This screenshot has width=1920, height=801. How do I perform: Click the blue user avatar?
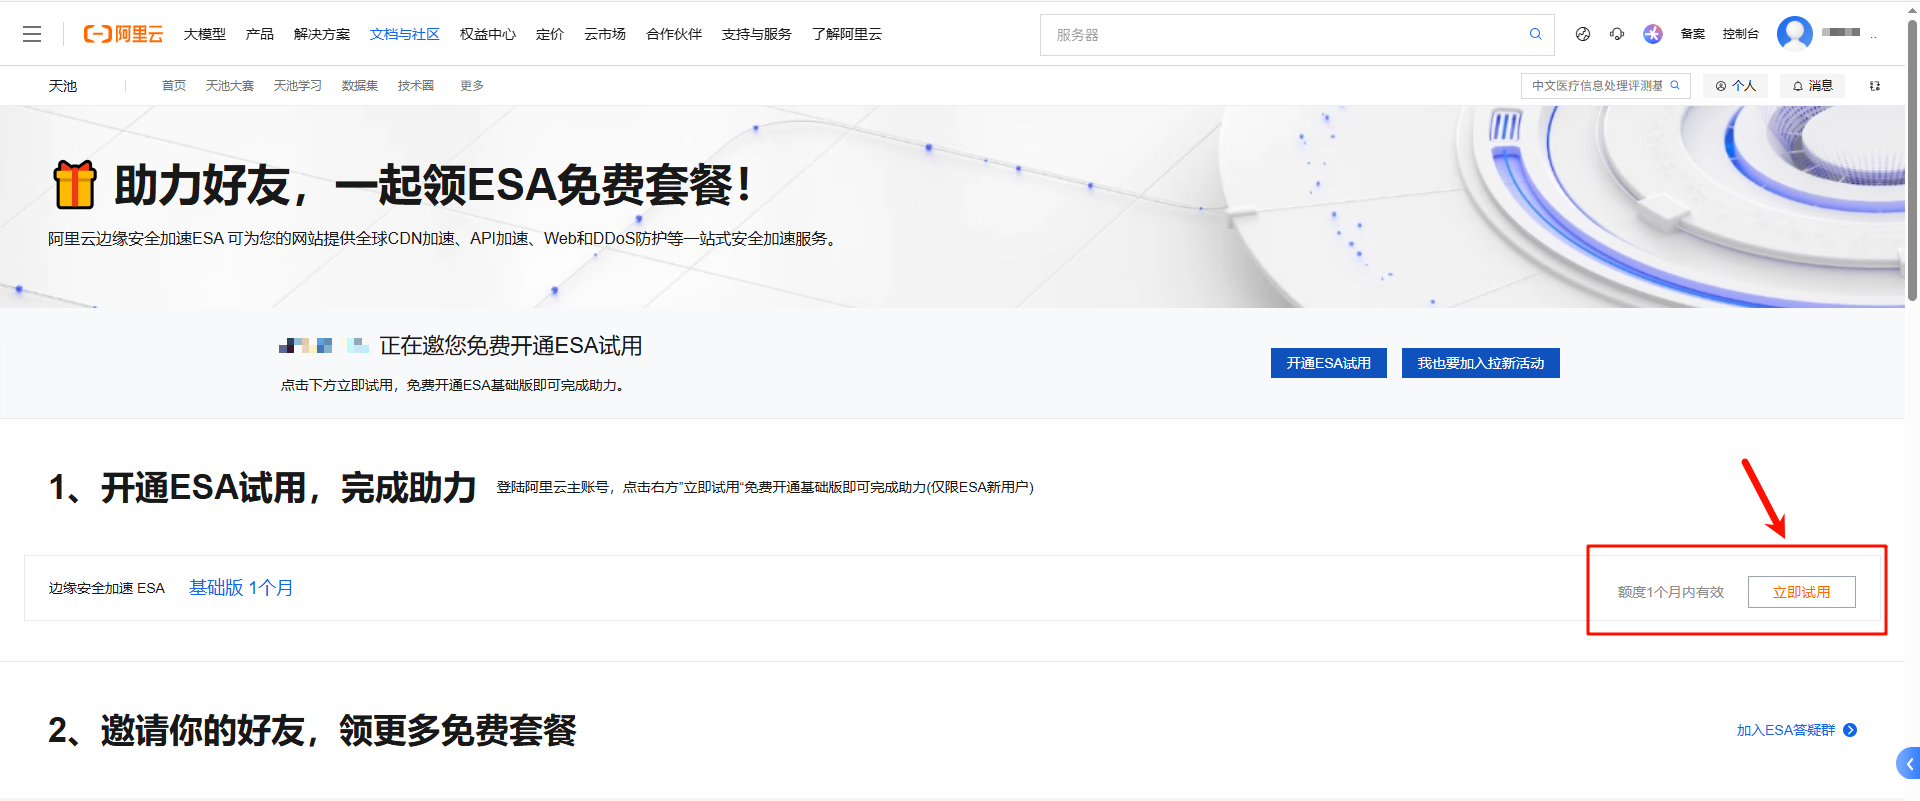pyautogui.click(x=1795, y=33)
